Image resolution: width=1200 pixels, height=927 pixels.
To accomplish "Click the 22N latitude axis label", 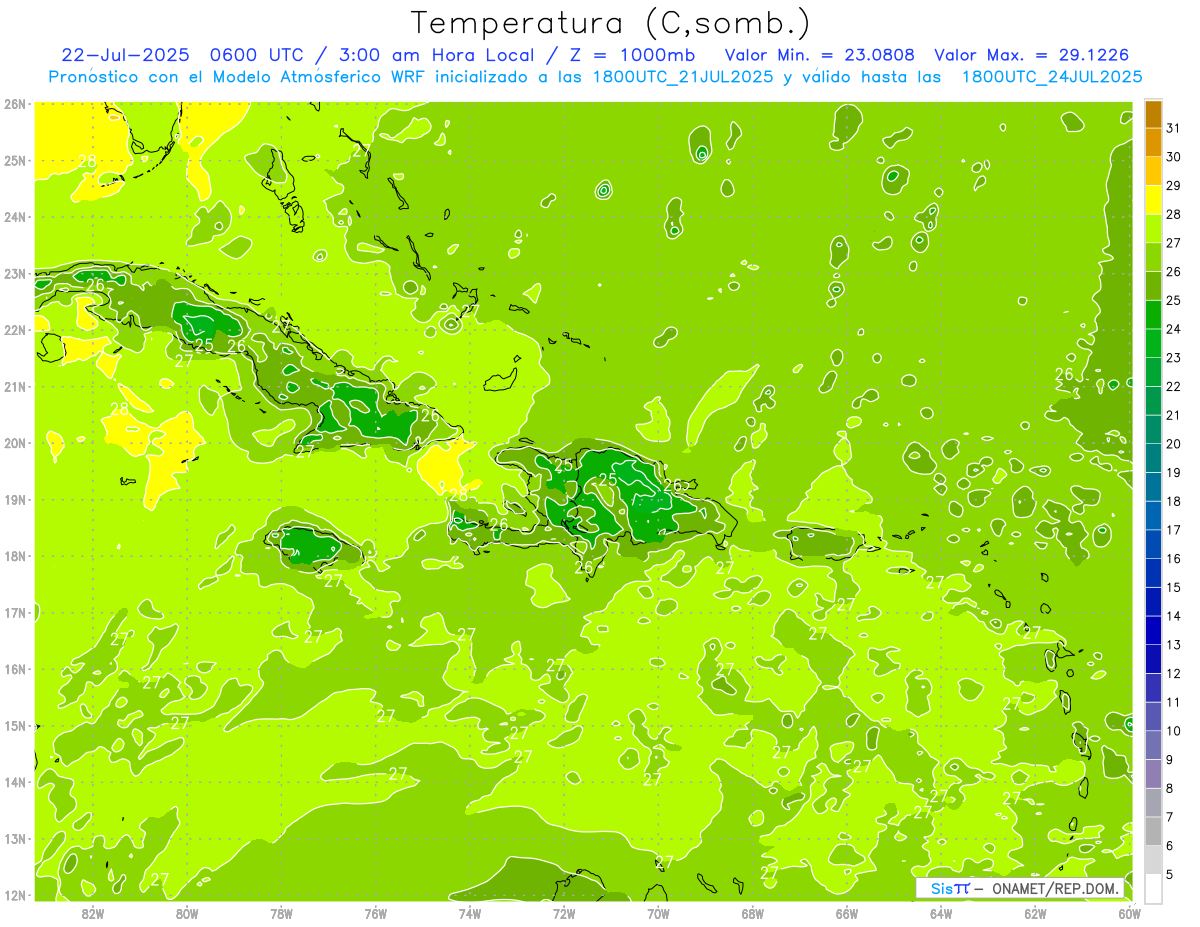I will [x=15, y=330].
